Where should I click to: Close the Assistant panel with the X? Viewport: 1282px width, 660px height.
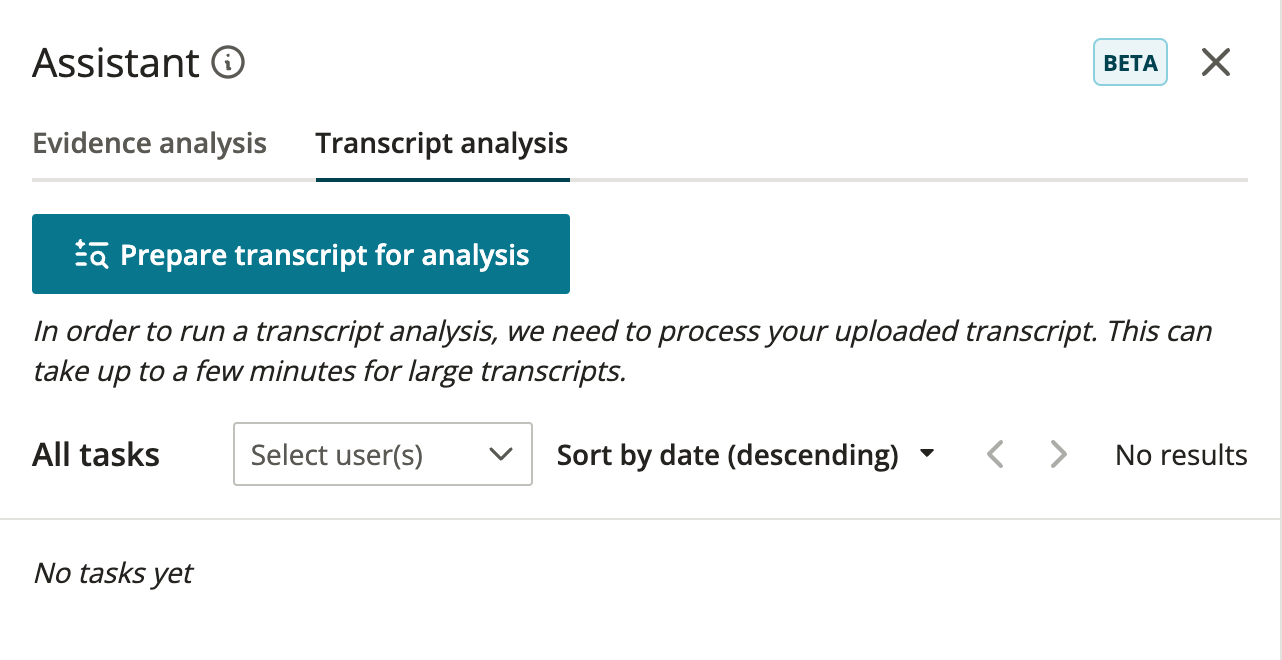[1215, 63]
